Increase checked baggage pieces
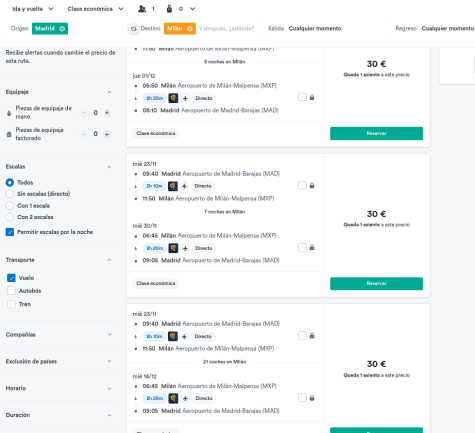 [x=107, y=134]
